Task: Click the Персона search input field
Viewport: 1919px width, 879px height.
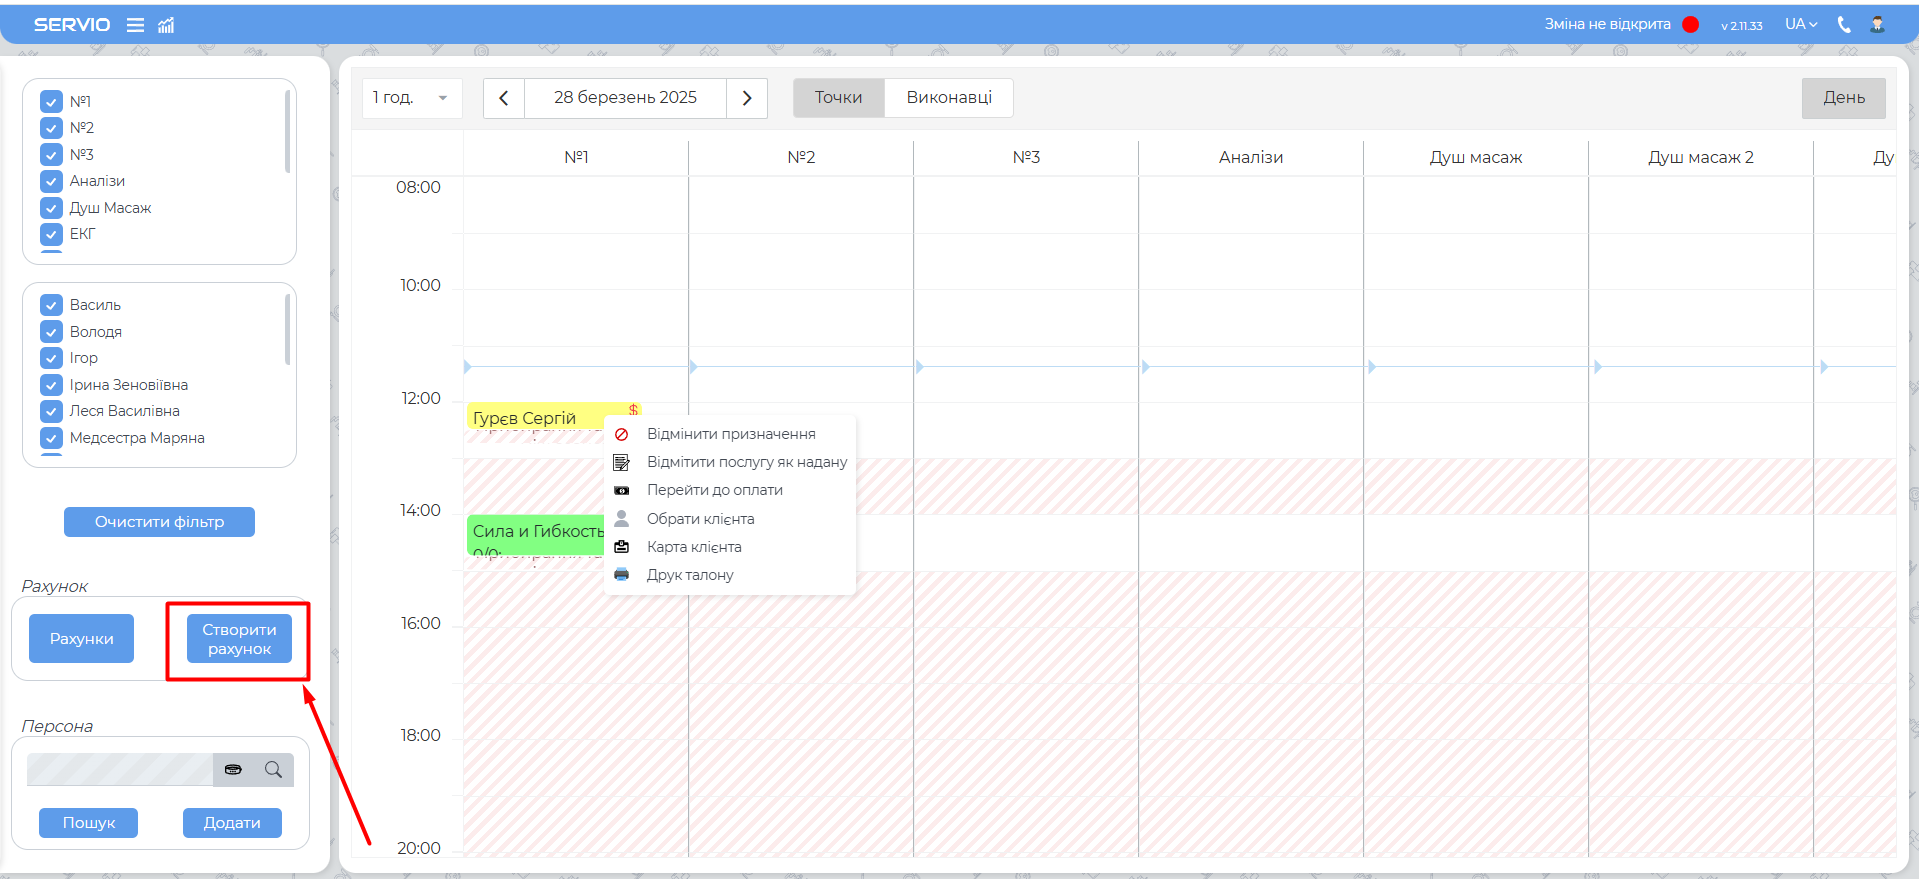Action: [120, 770]
